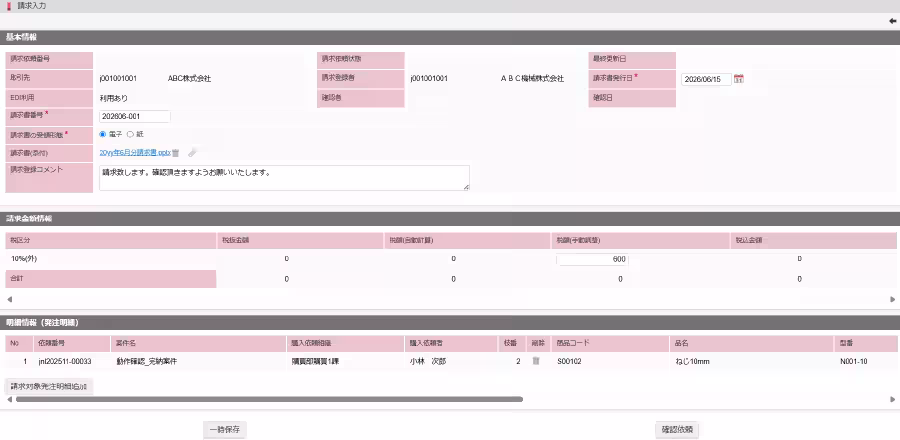Viewport: 900px width, 440px height.
Task: Click the 請求入力 page title
Action: (x=32, y=6)
